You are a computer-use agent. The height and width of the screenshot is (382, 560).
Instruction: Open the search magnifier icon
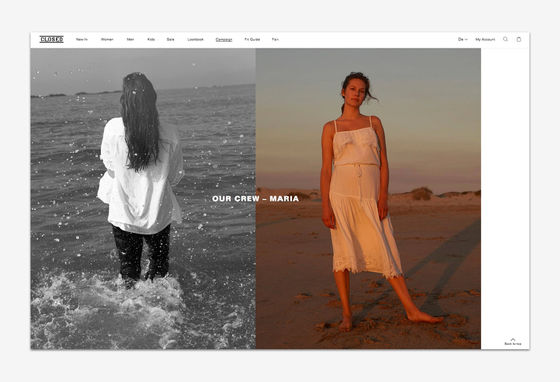coord(505,39)
